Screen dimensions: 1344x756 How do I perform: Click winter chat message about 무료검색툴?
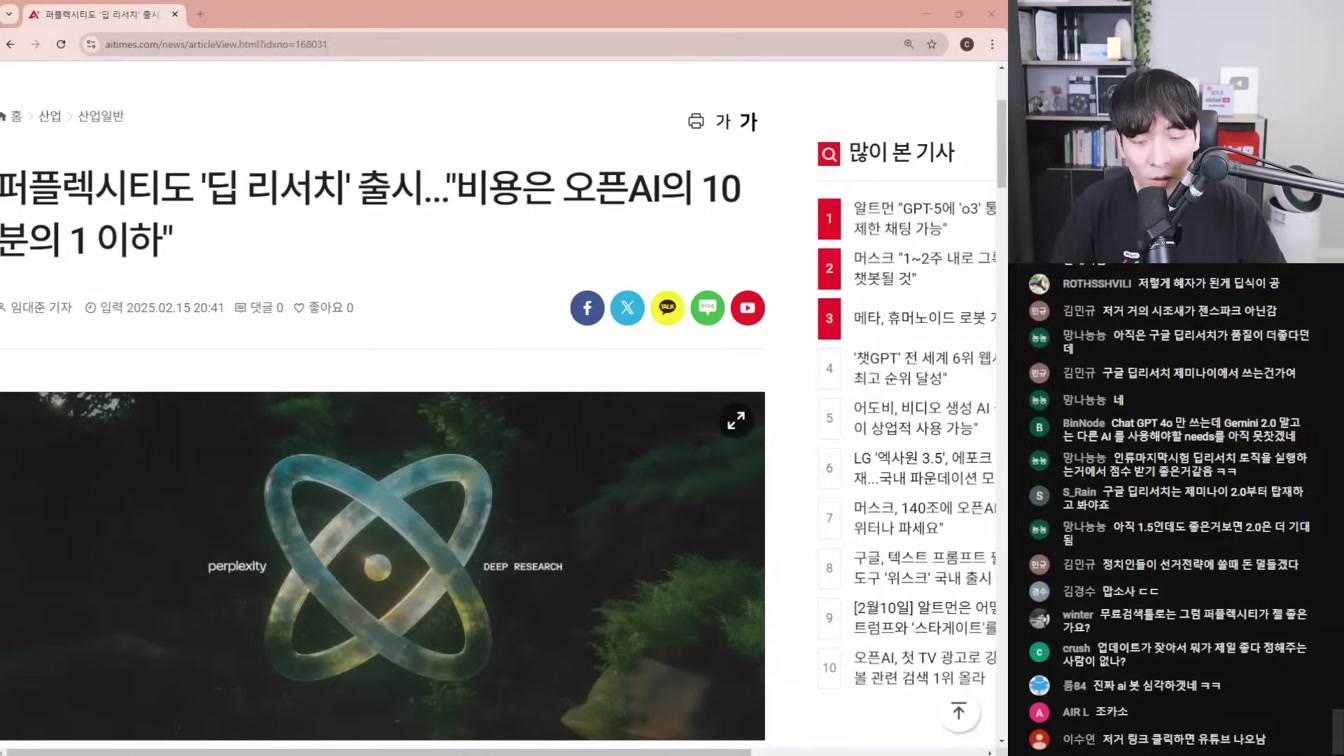(1186, 621)
